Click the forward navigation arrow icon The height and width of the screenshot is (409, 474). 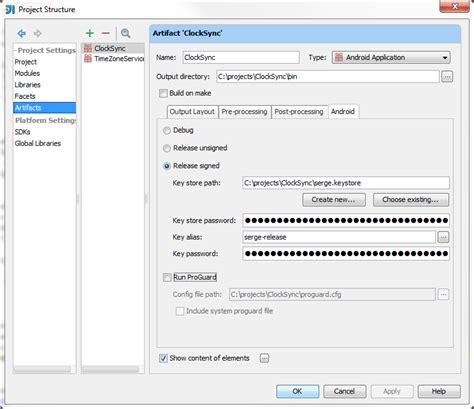[x=38, y=33]
